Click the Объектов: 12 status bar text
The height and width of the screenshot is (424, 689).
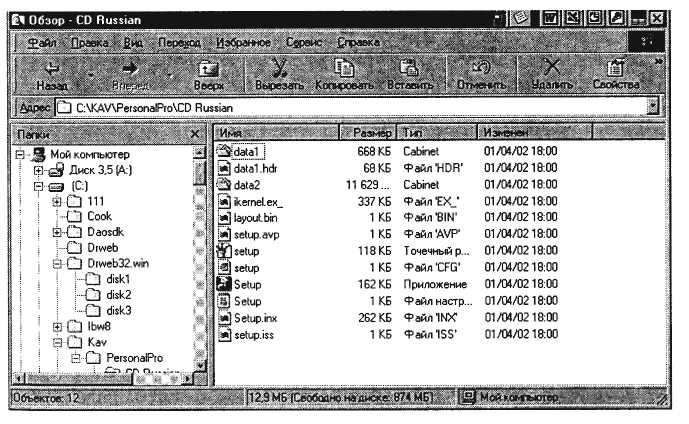point(46,398)
